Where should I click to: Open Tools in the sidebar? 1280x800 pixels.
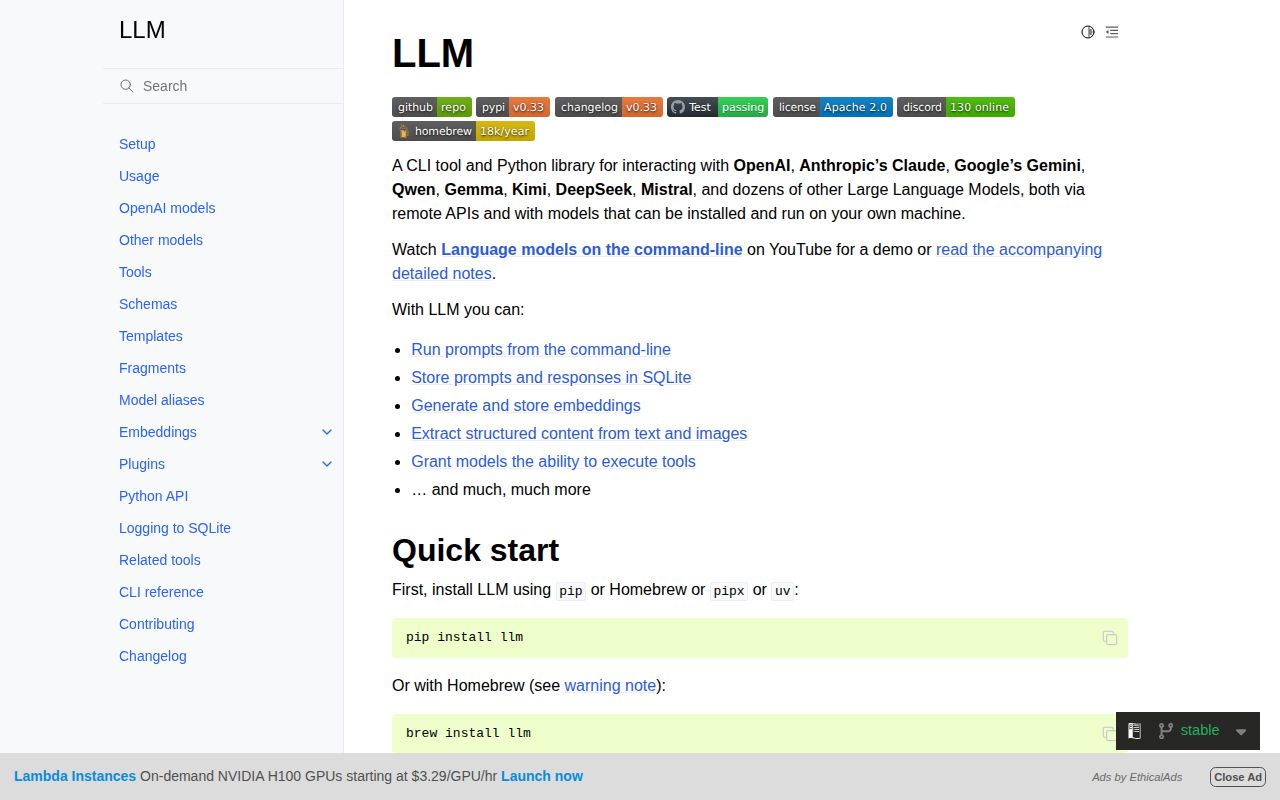tap(135, 272)
